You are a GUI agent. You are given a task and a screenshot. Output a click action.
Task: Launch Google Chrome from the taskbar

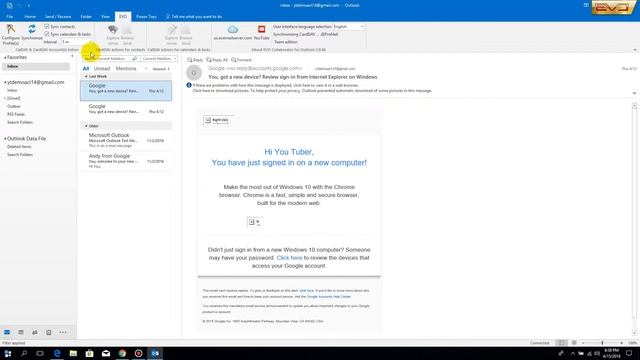(x=122, y=353)
